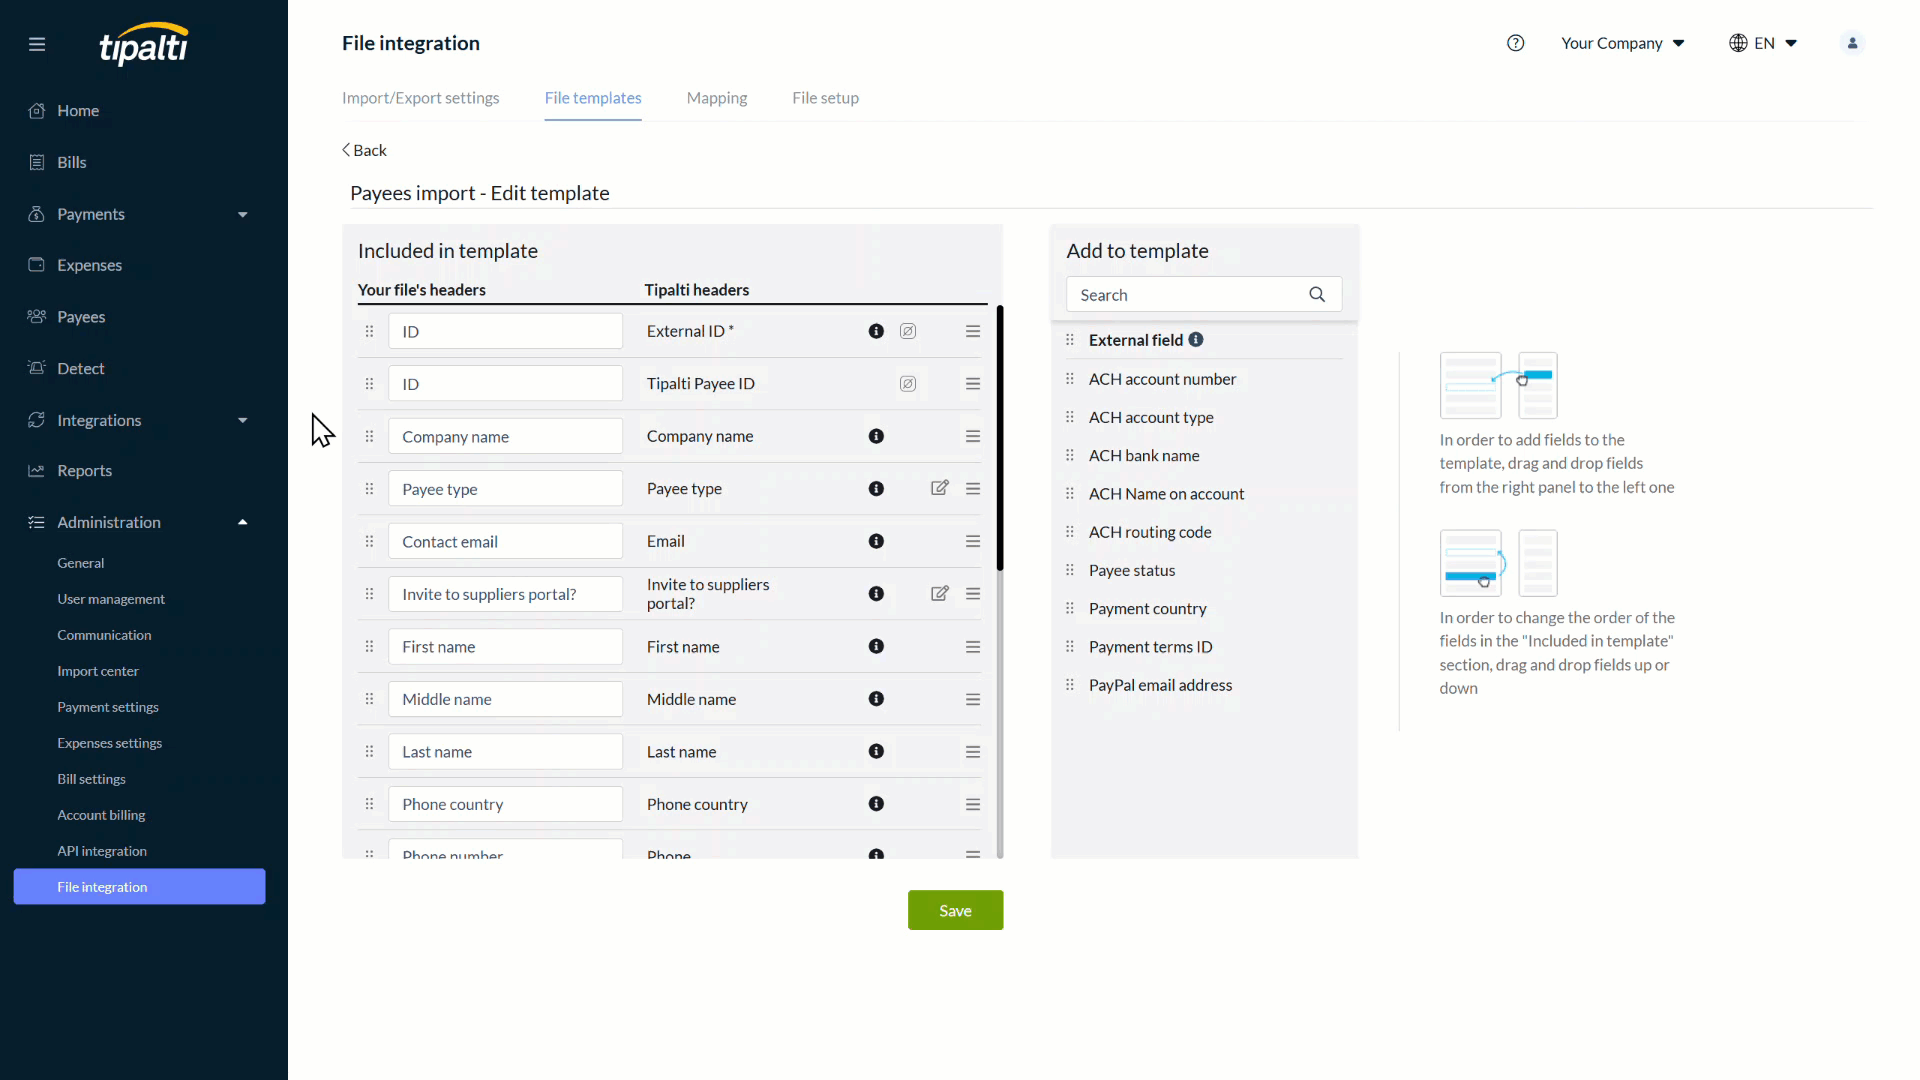Click the Payee type file header field
This screenshot has width=1920, height=1080.
coord(505,489)
